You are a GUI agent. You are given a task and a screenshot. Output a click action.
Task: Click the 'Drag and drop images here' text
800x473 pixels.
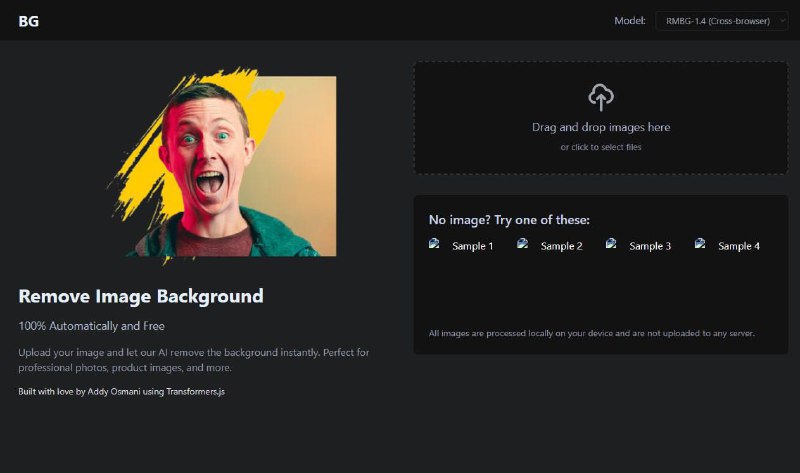pyautogui.click(x=601, y=127)
